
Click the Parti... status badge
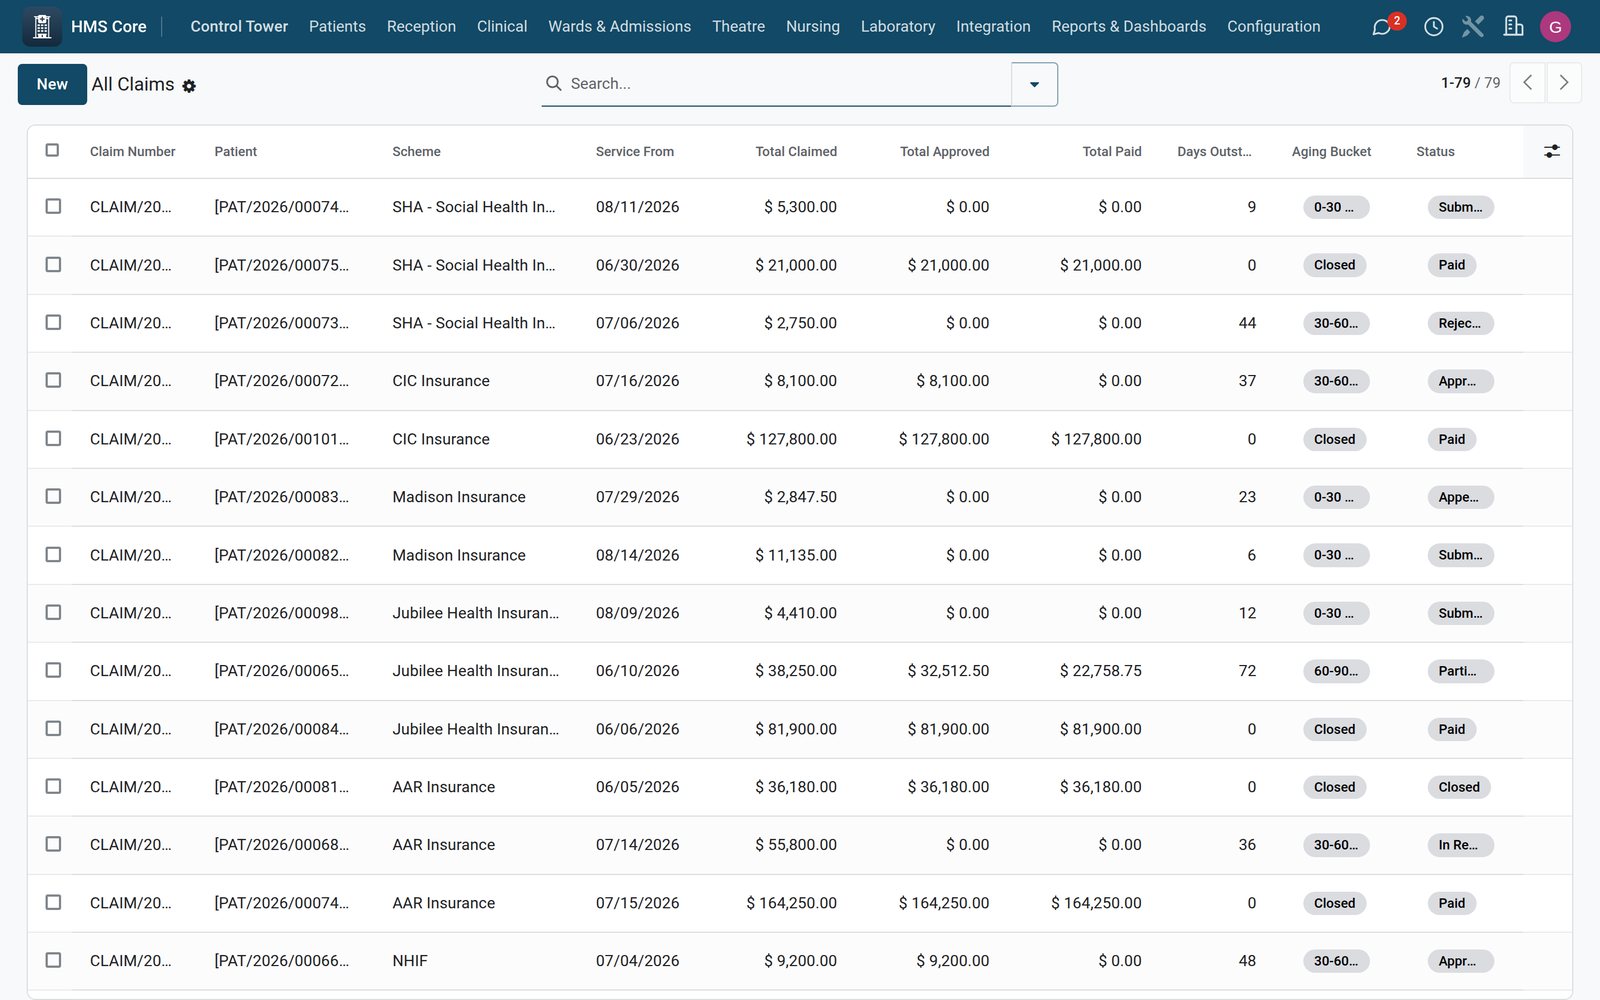pyautogui.click(x=1460, y=671)
